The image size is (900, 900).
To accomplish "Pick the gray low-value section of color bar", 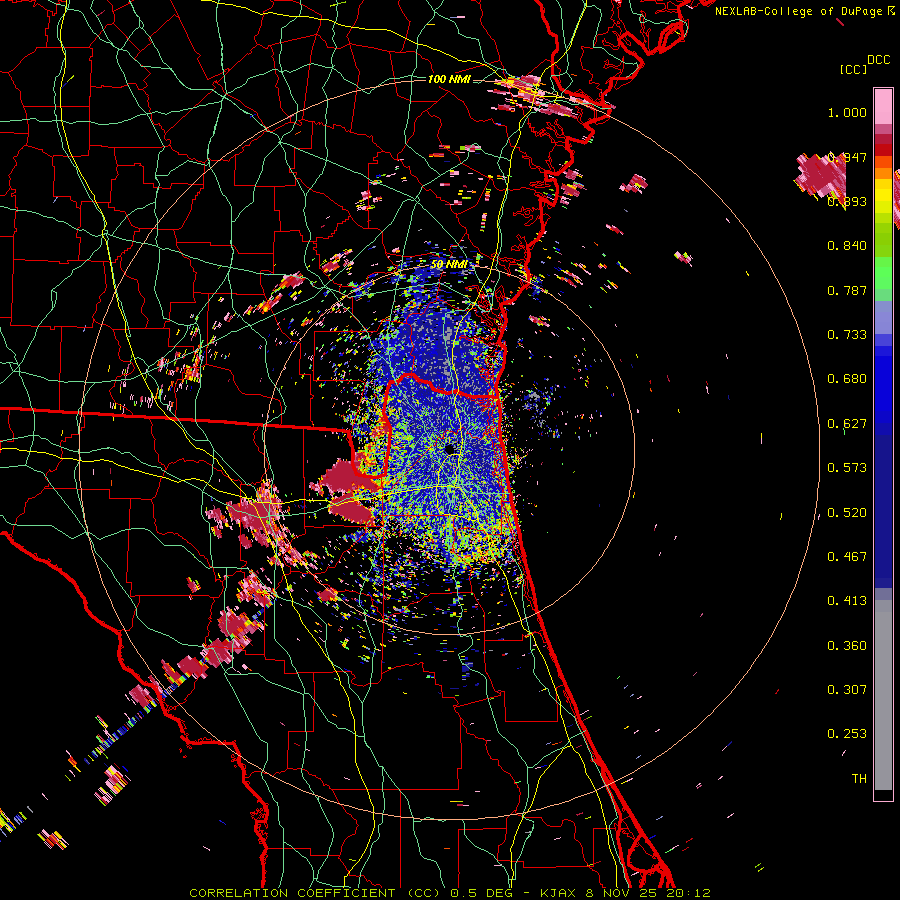I will [x=883, y=695].
